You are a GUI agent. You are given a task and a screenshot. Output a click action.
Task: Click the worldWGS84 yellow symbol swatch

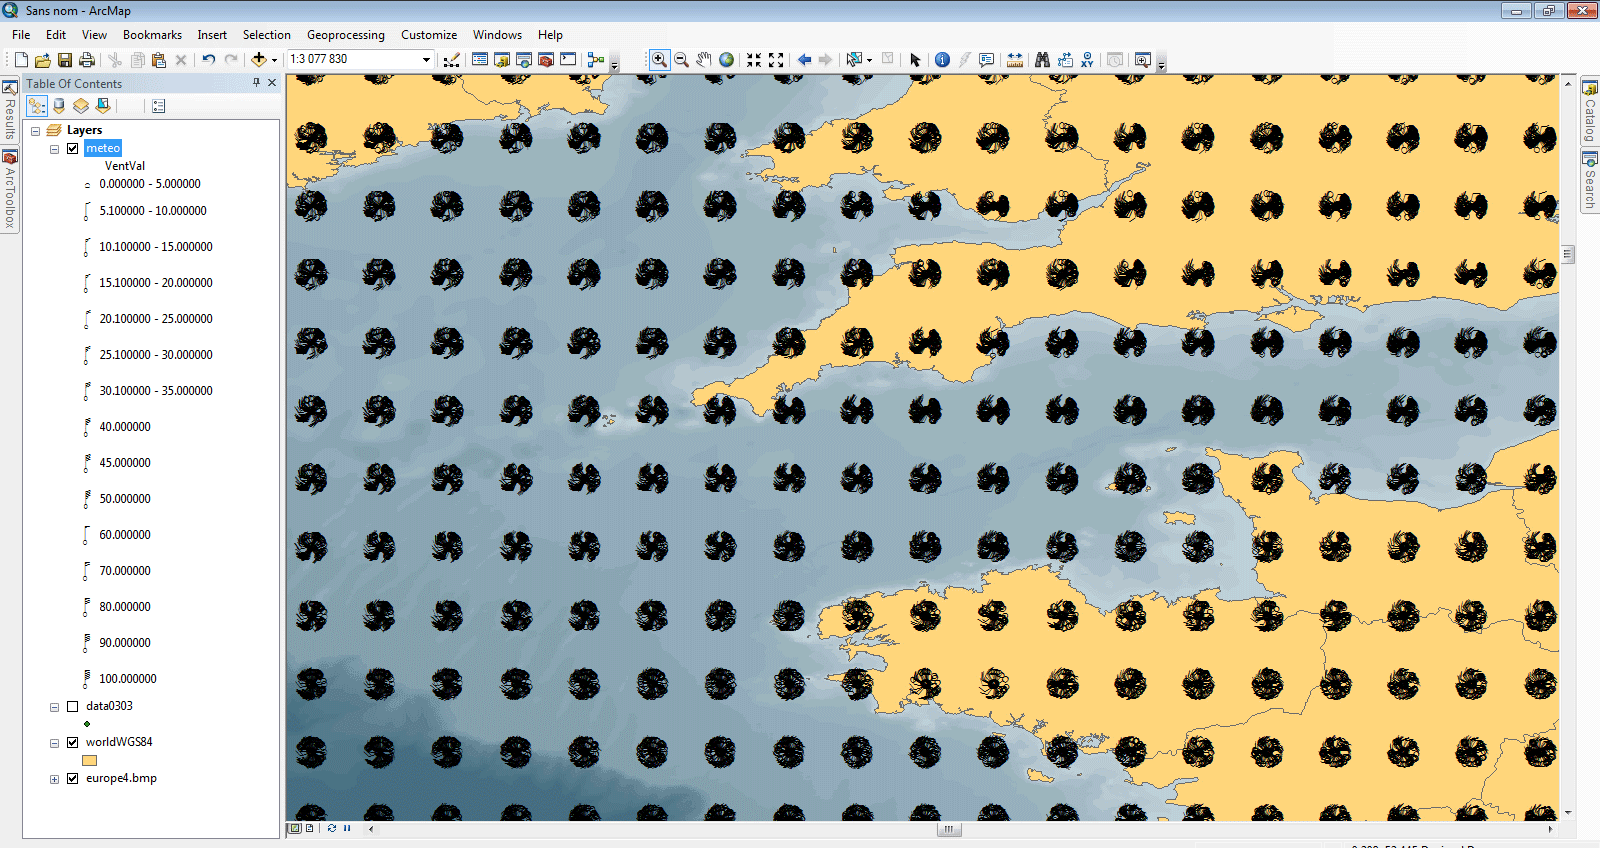click(x=89, y=760)
